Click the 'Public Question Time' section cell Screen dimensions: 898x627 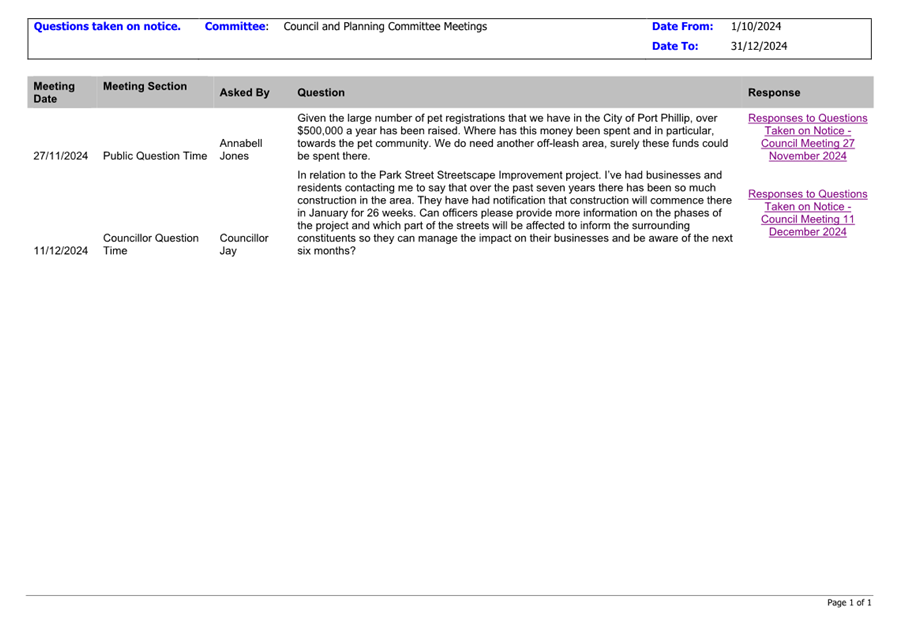pyautogui.click(x=155, y=156)
